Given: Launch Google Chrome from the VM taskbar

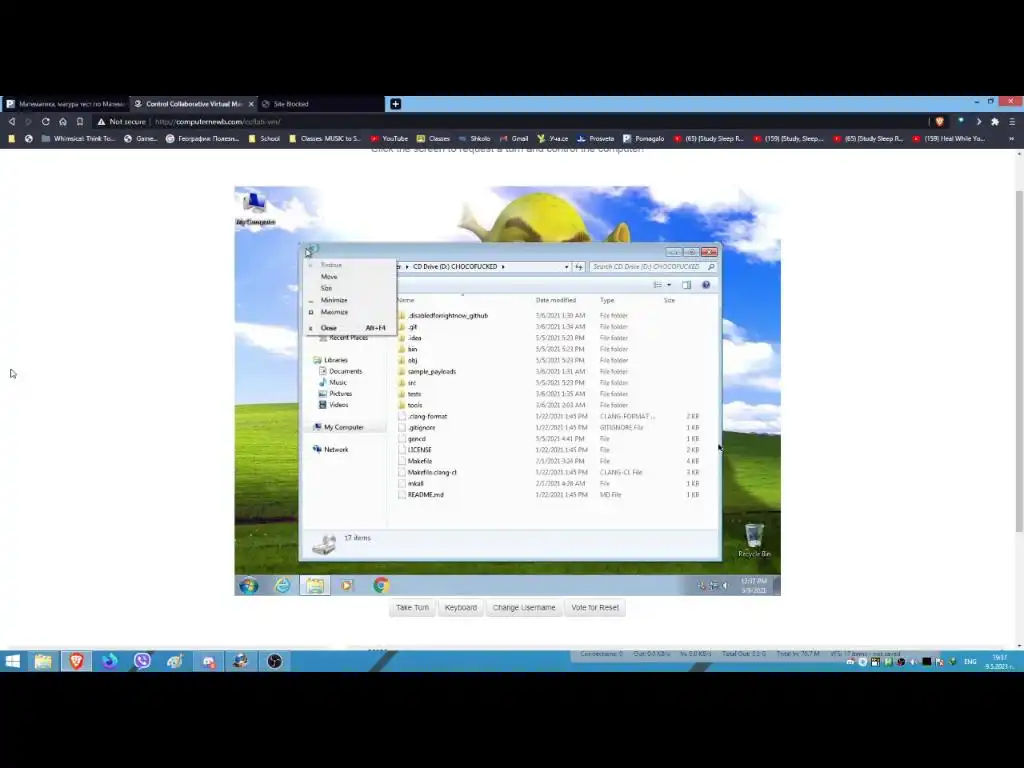Looking at the screenshot, I should click(381, 585).
